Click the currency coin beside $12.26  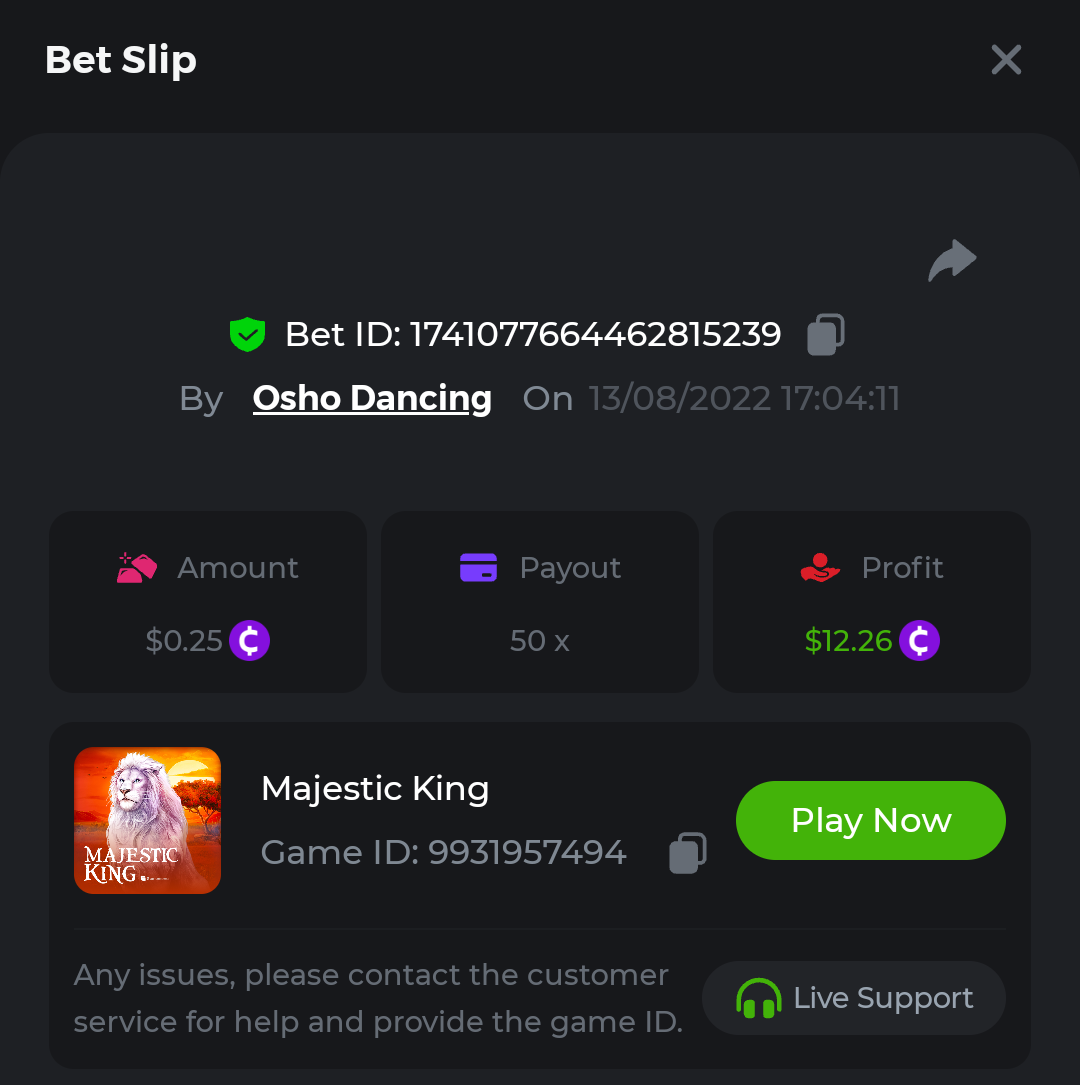coord(919,641)
